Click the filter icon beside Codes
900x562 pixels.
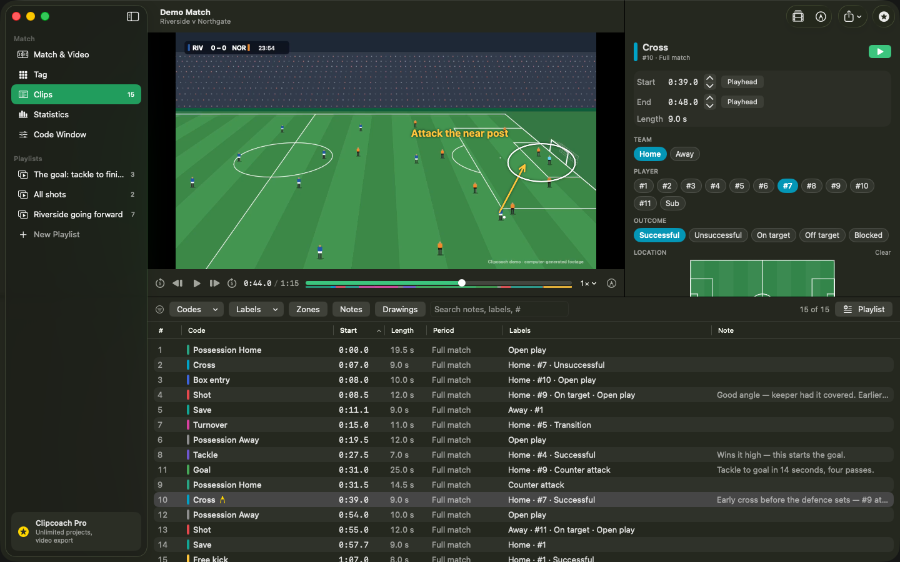pos(160,309)
